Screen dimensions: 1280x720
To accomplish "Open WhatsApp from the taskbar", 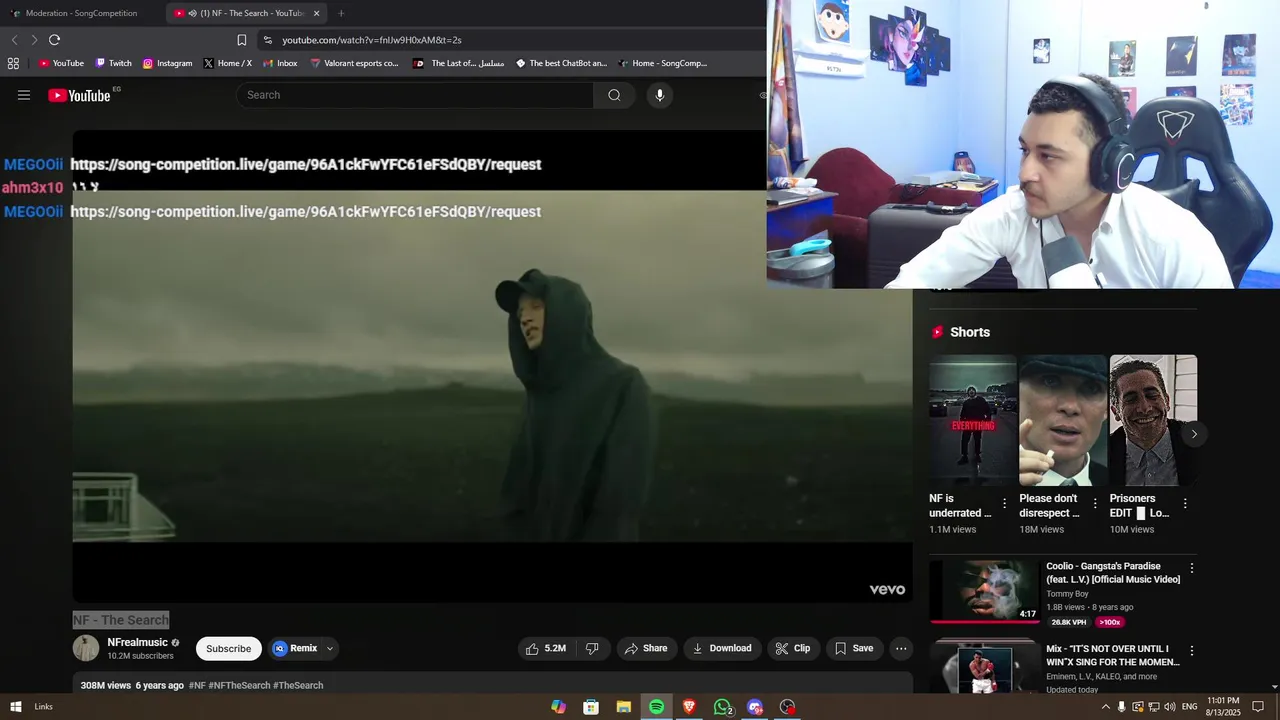I will coord(722,707).
